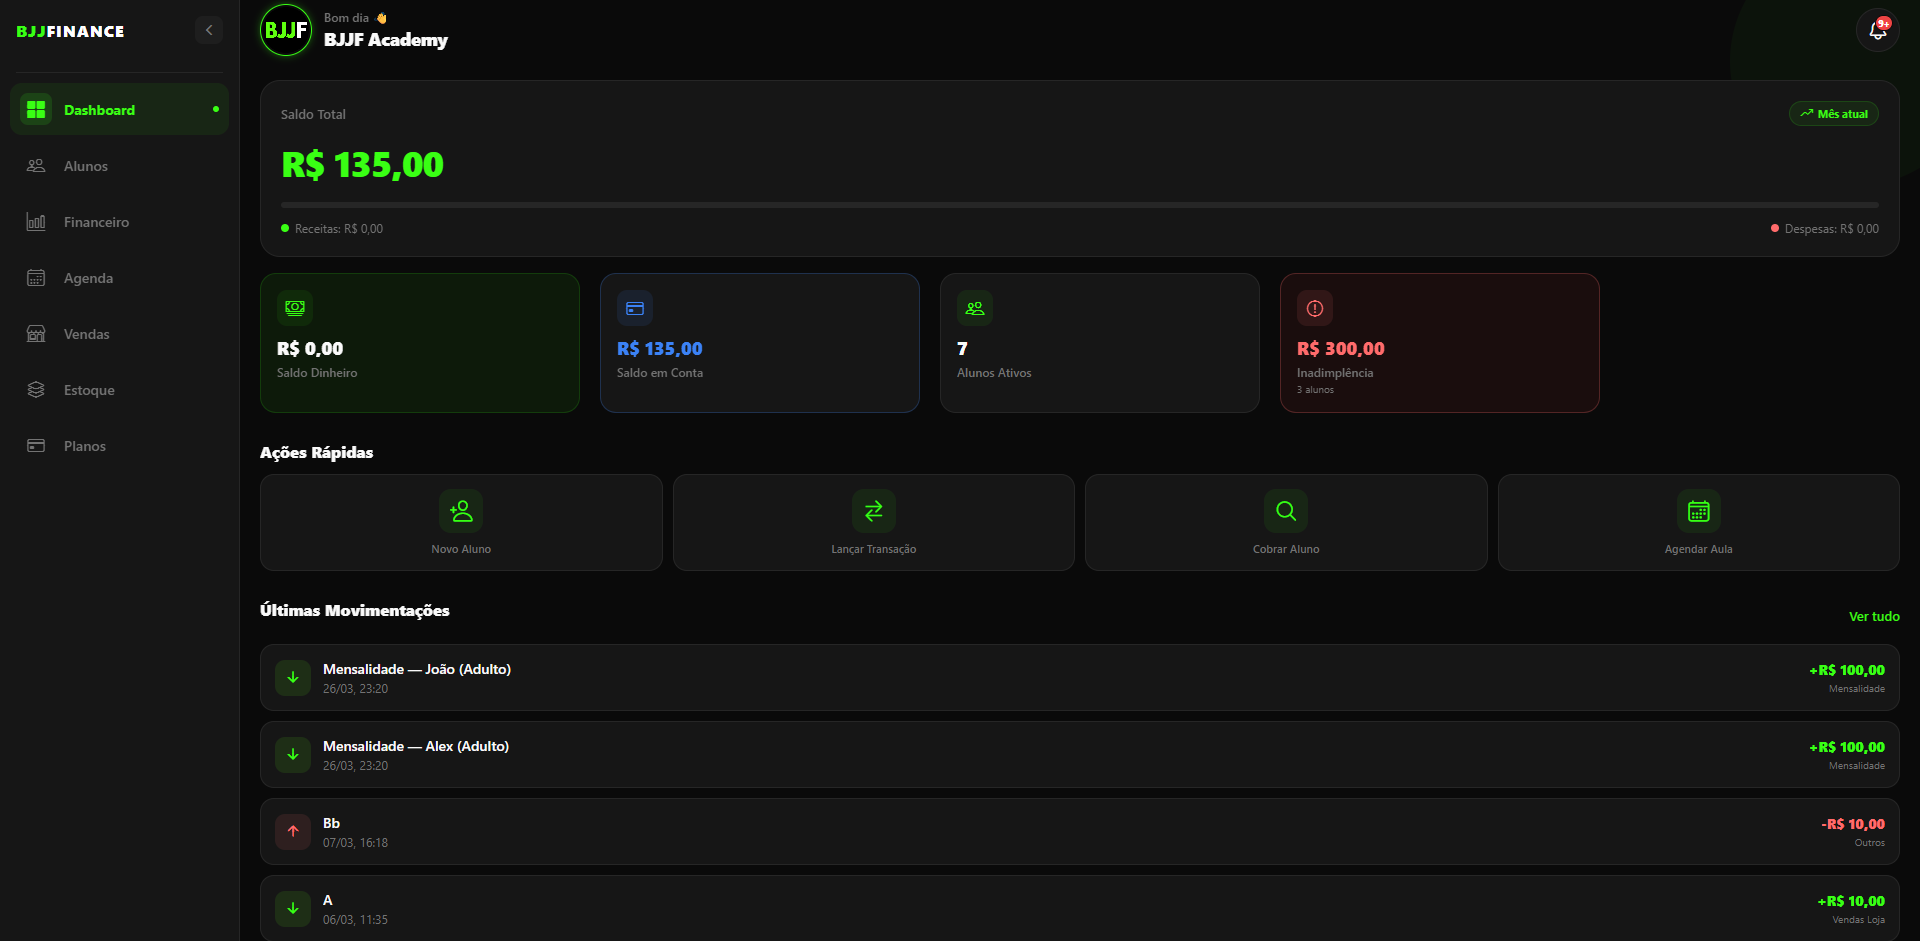This screenshot has height=941, width=1920.
Task: Click the Alunos people icon in sidebar
Action: (36, 166)
